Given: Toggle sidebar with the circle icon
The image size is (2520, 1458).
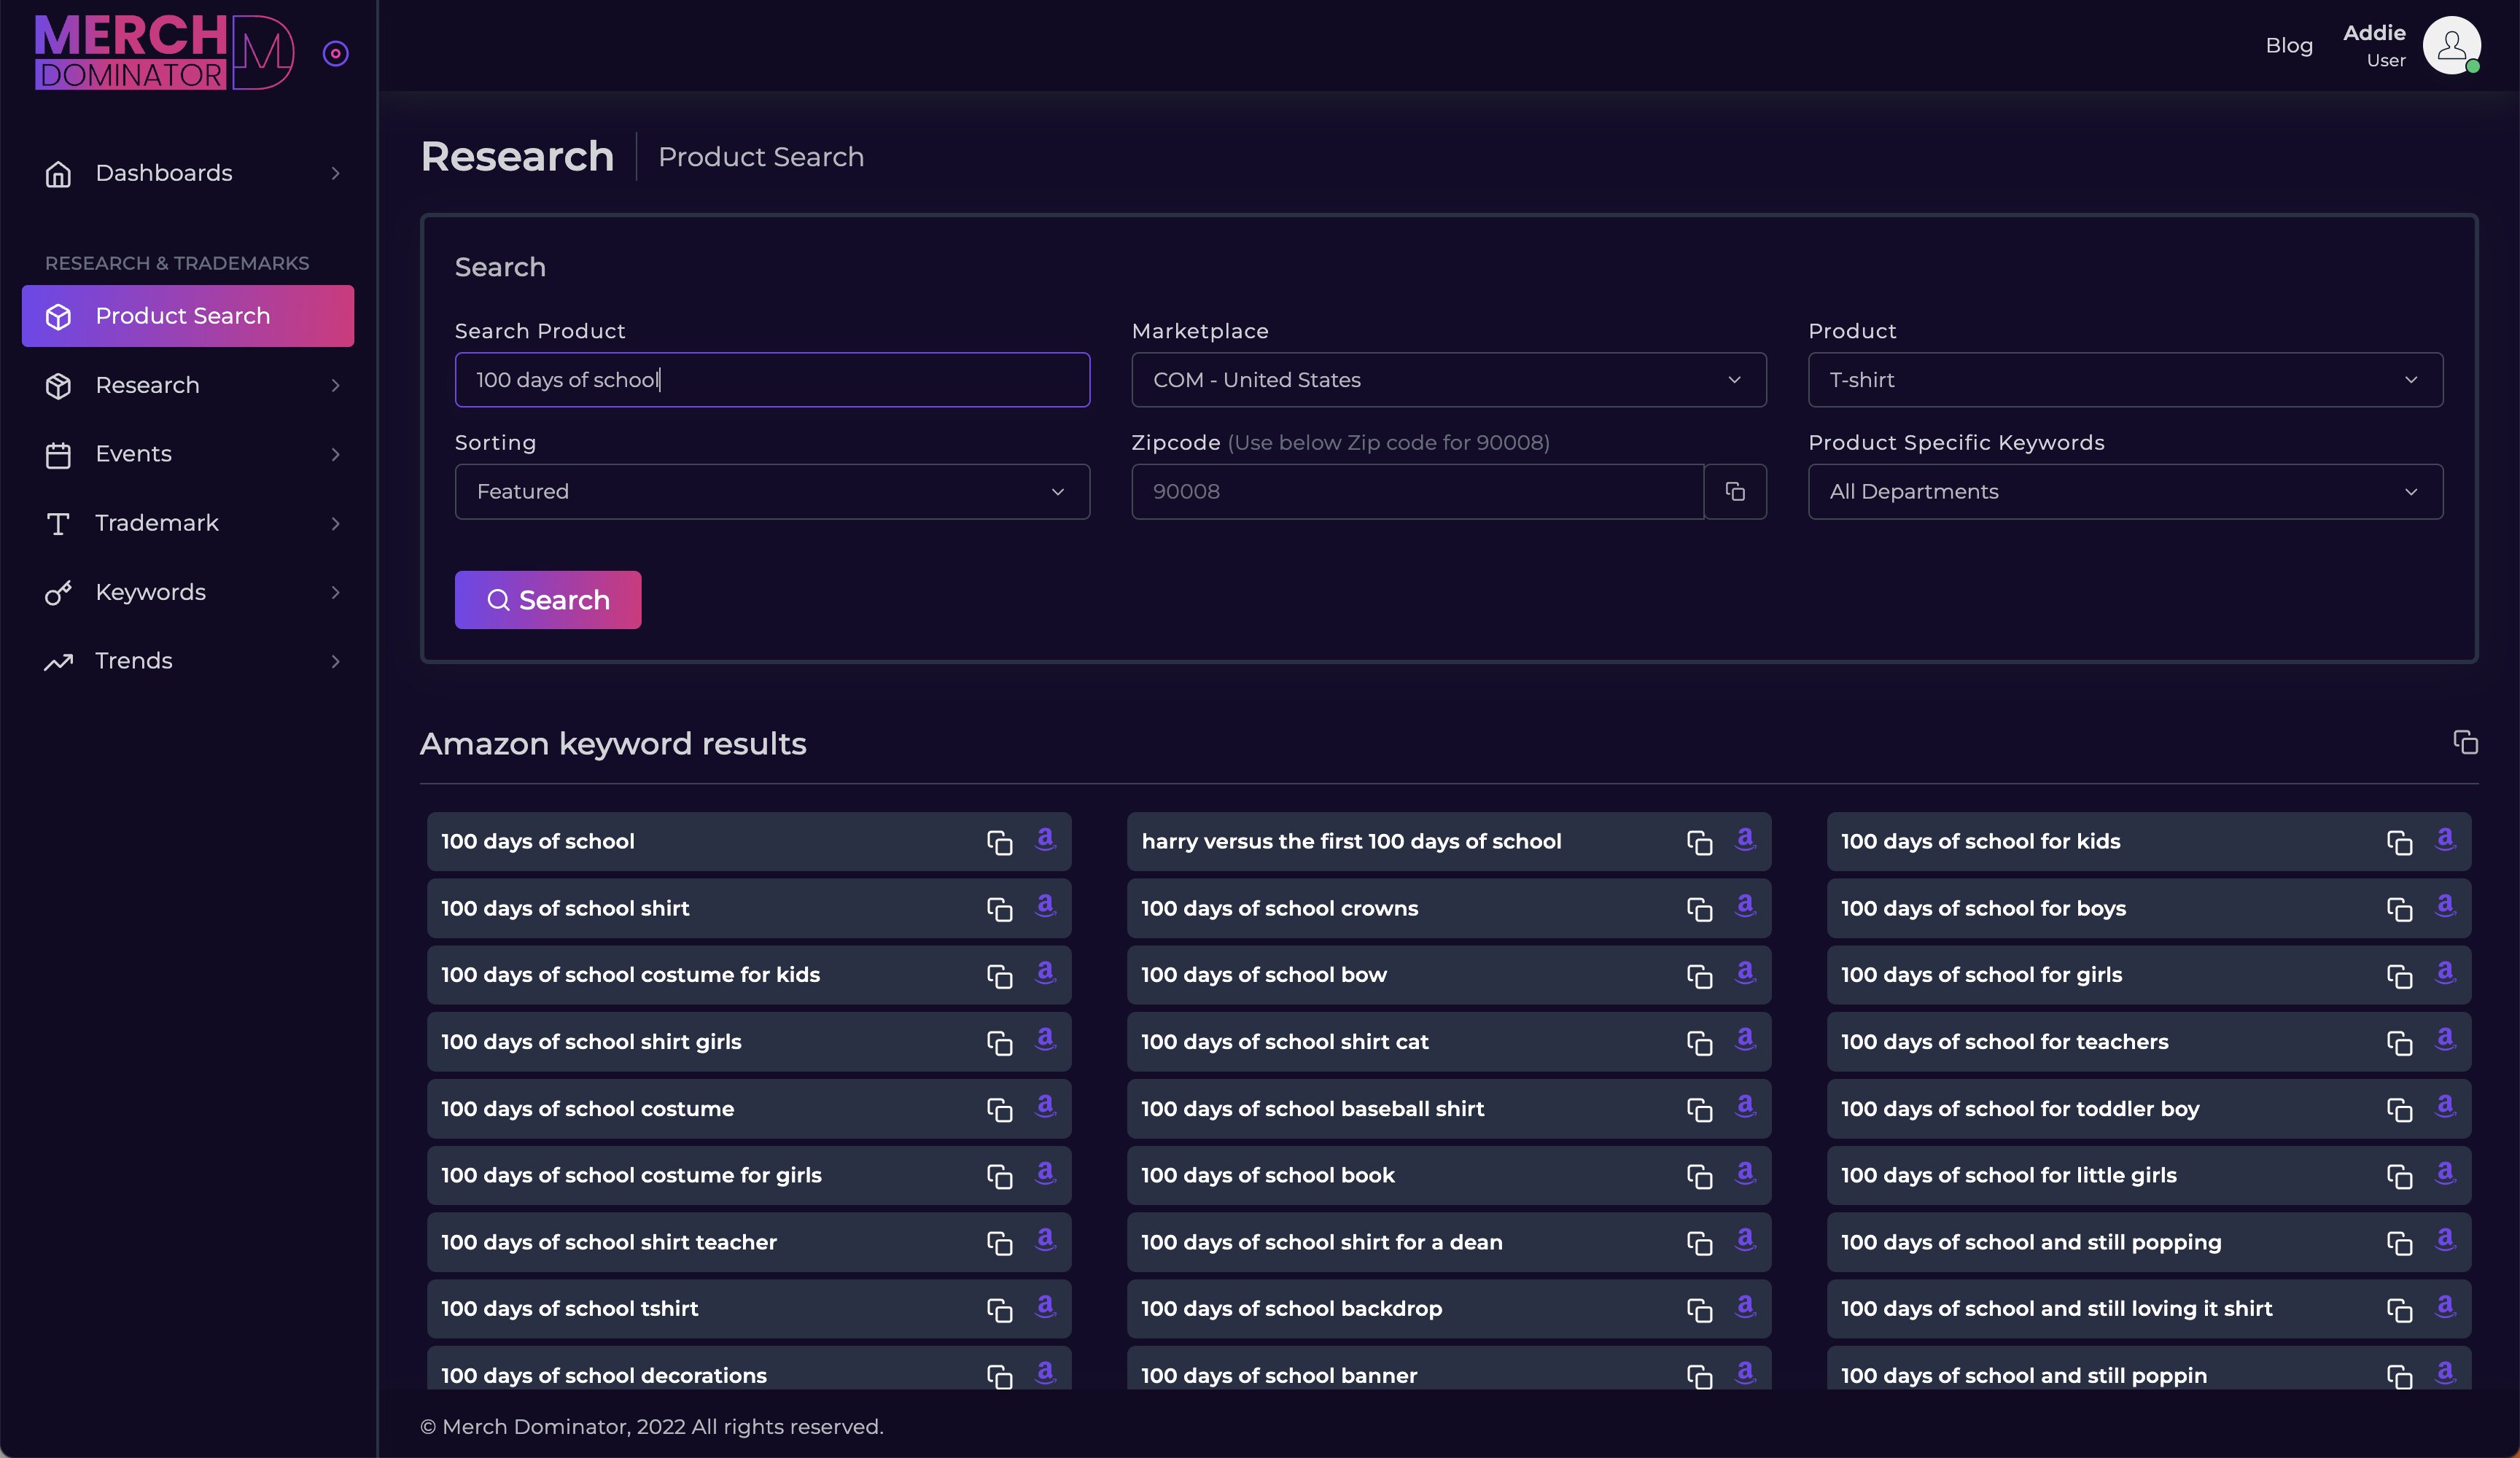Looking at the screenshot, I should pyautogui.click(x=336, y=53).
